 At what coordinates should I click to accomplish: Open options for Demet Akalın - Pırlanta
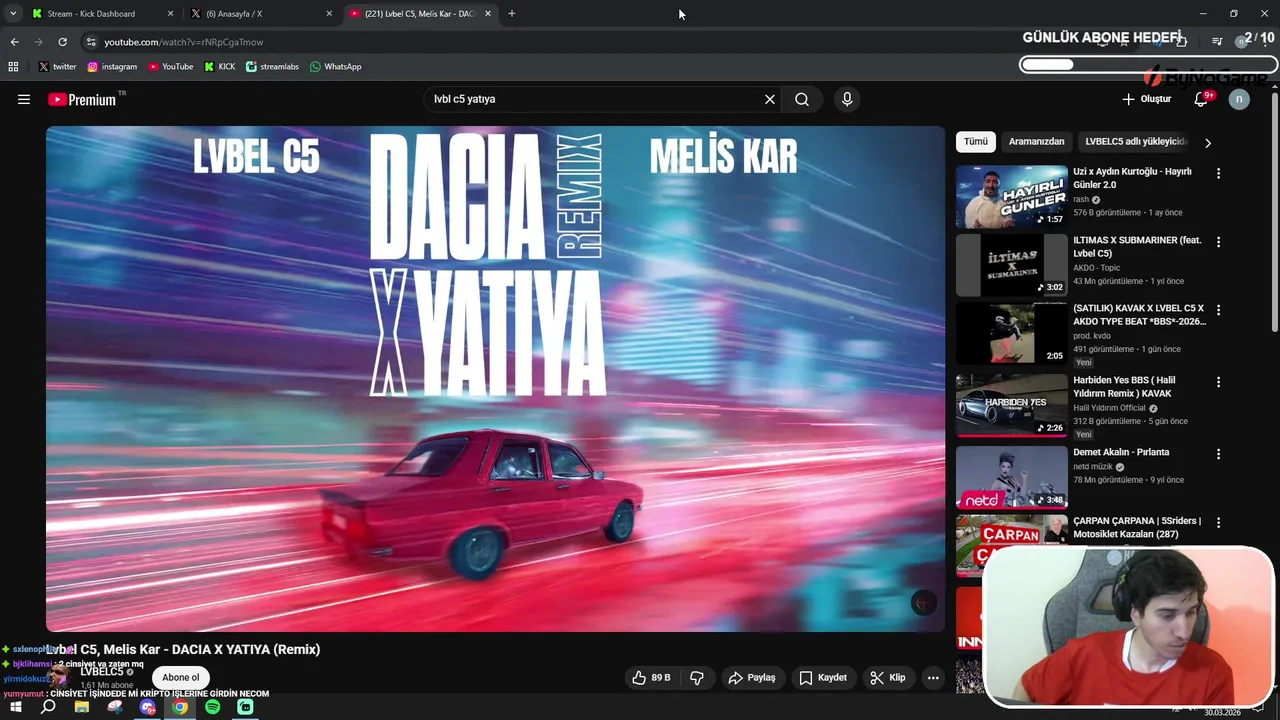[1218, 453]
